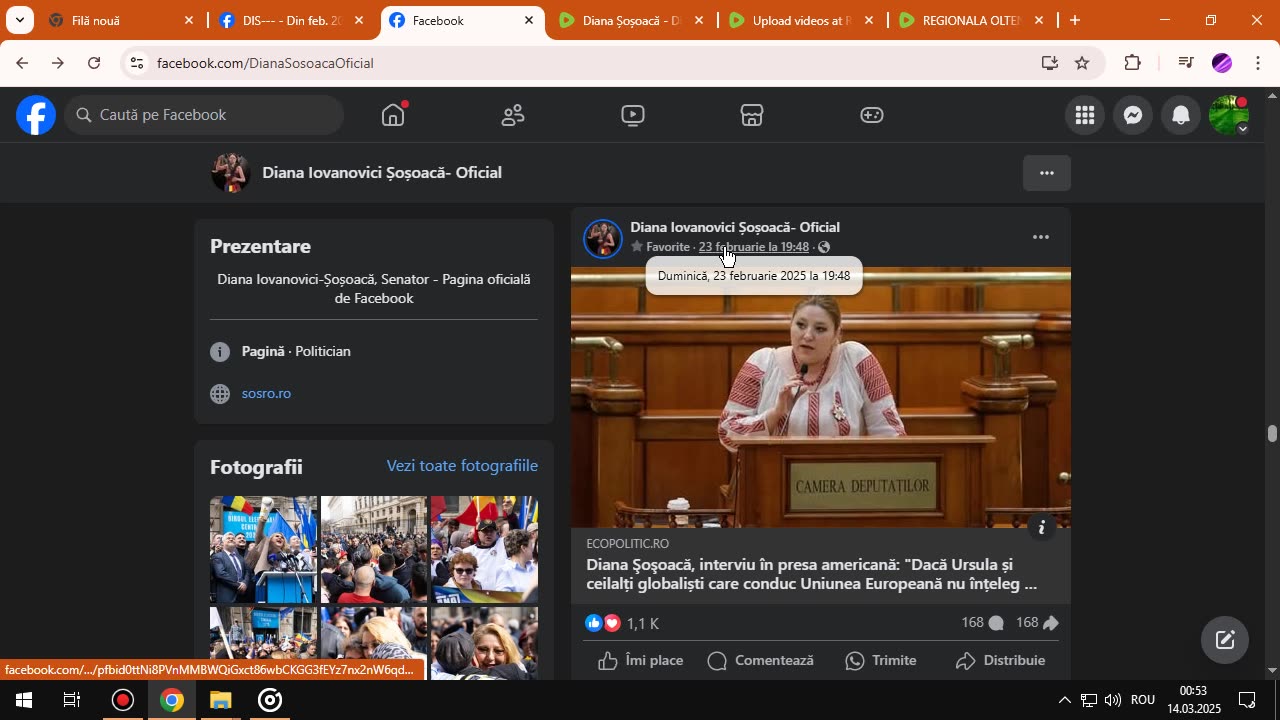Open the ECOPOLITIC.RO article headline
1280x720 pixels.
[811, 574]
